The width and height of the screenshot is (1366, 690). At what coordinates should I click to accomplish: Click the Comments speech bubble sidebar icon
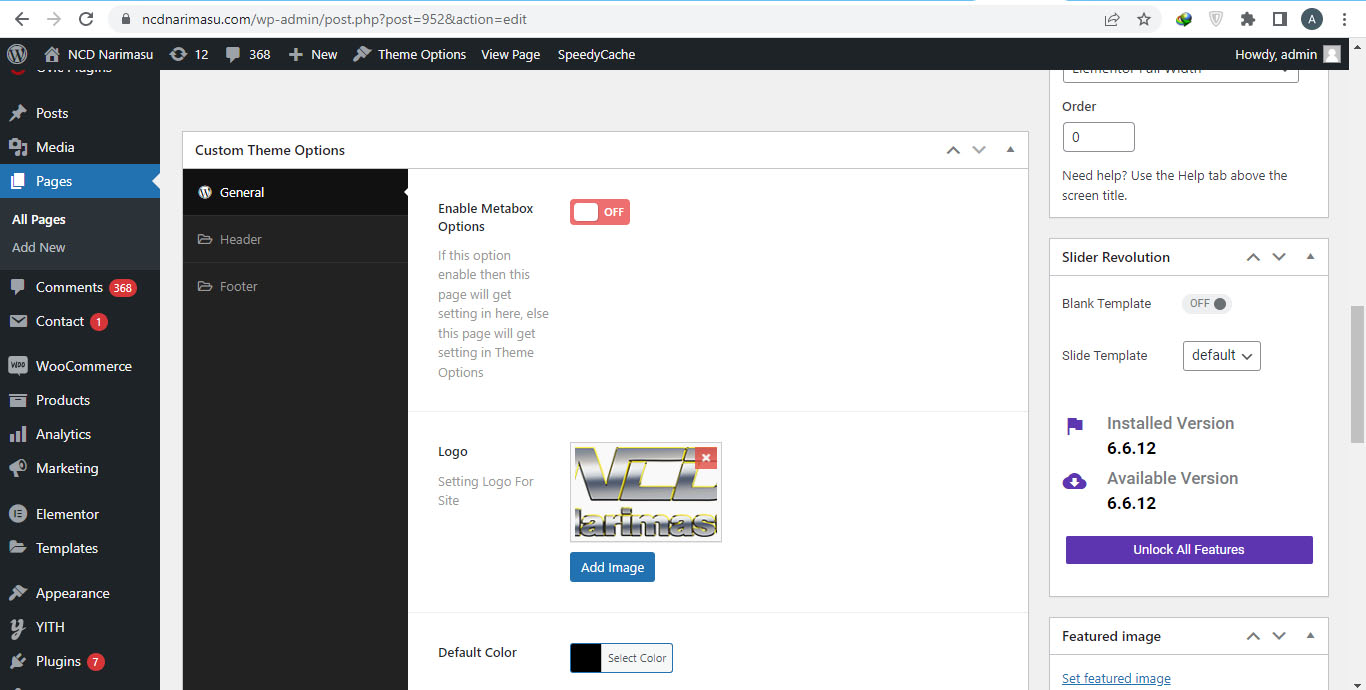(x=18, y=287)
